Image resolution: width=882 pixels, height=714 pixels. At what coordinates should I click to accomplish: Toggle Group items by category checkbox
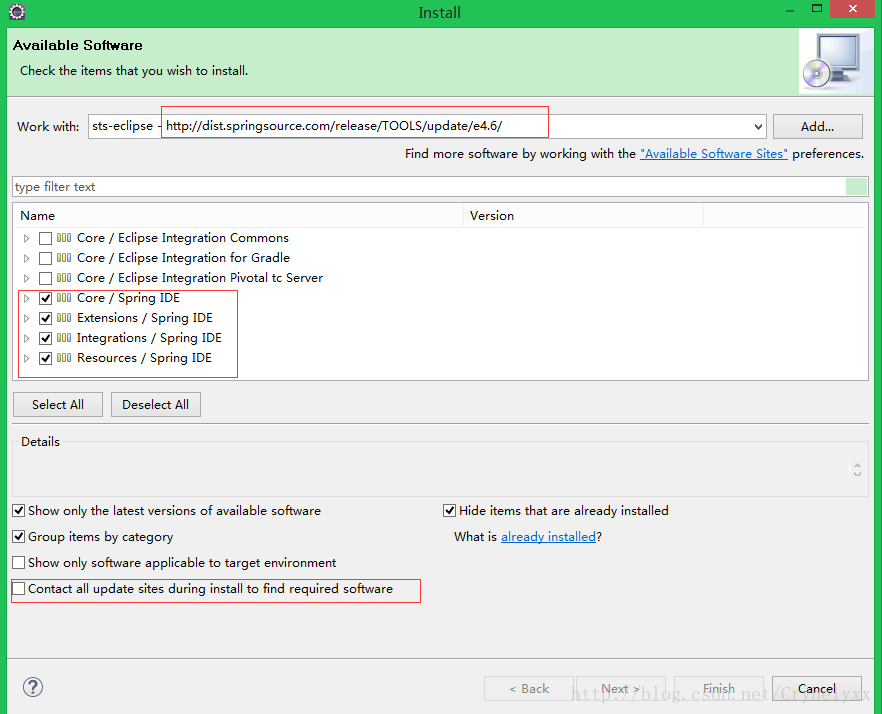click(19, 537)
